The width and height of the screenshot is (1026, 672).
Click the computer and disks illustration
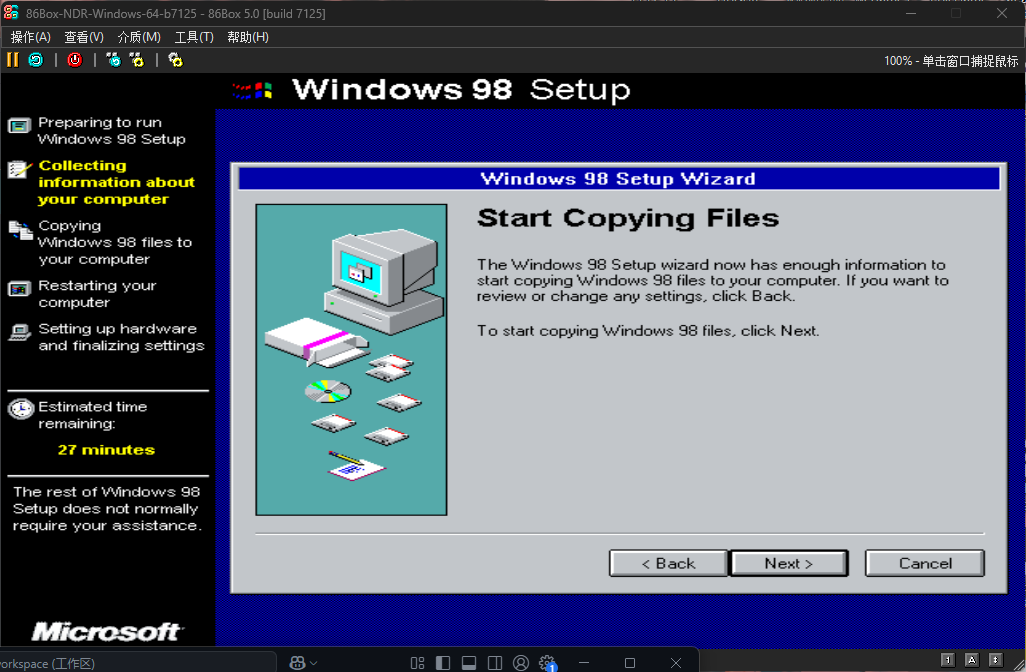[x=351, y=360]
